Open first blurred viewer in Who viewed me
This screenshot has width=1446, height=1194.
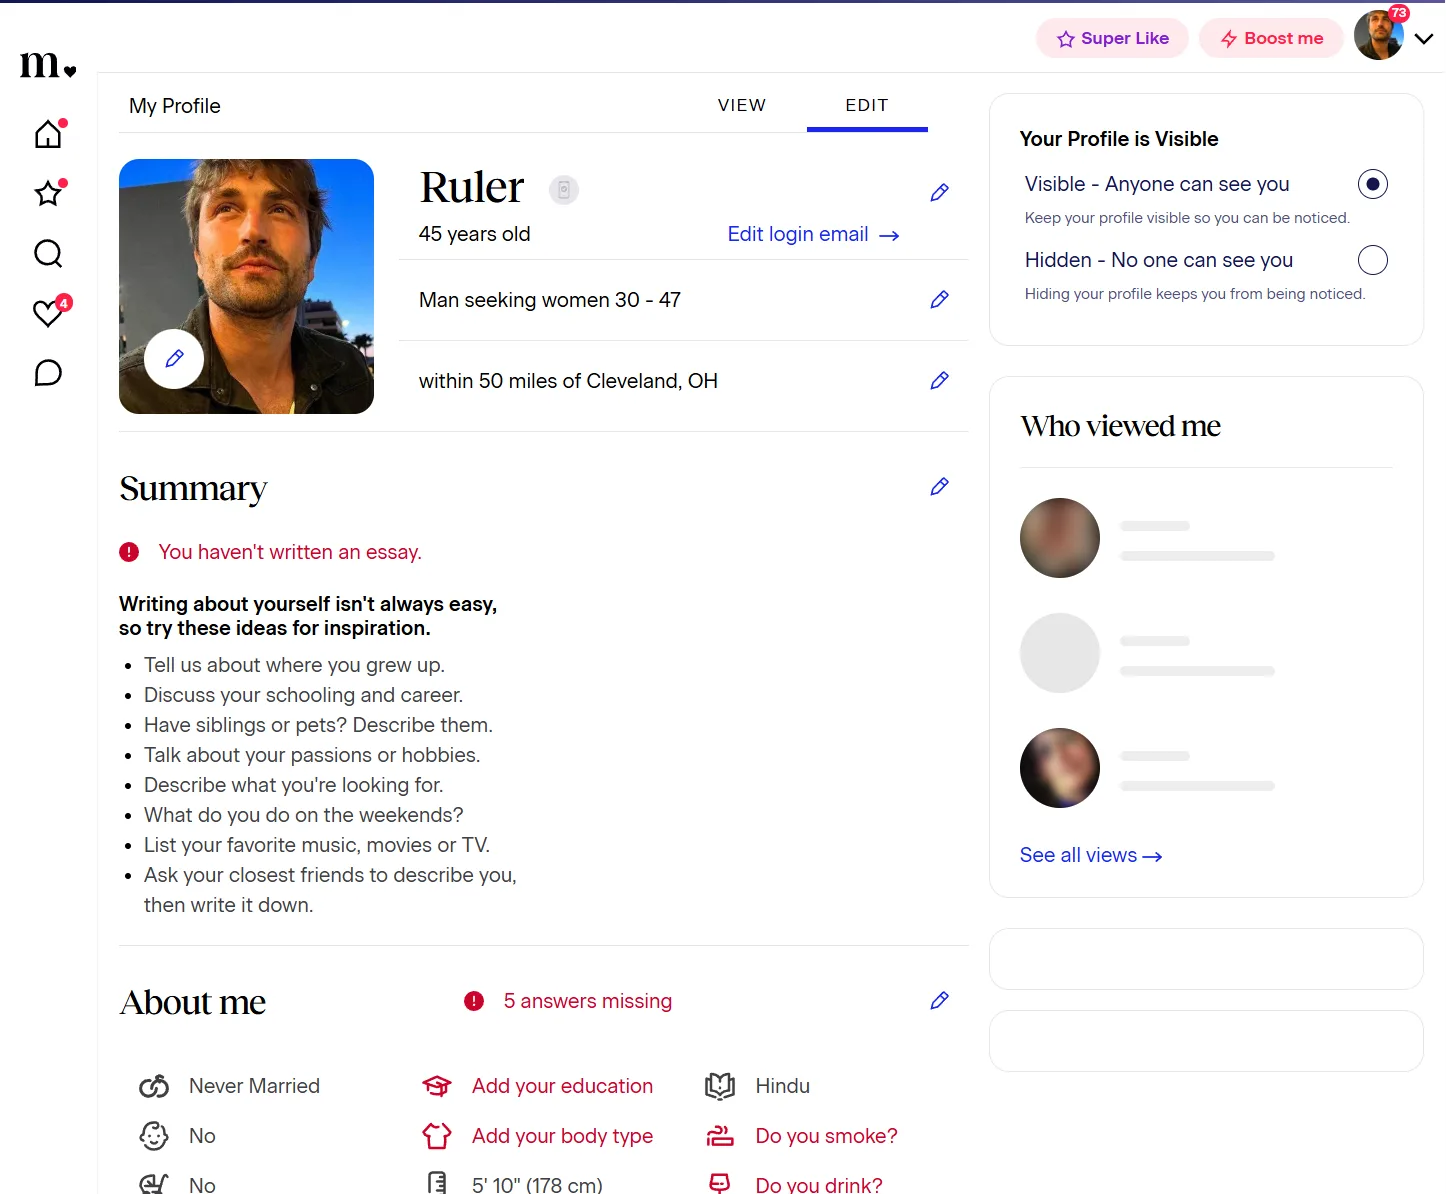[x=1060, y=538]
